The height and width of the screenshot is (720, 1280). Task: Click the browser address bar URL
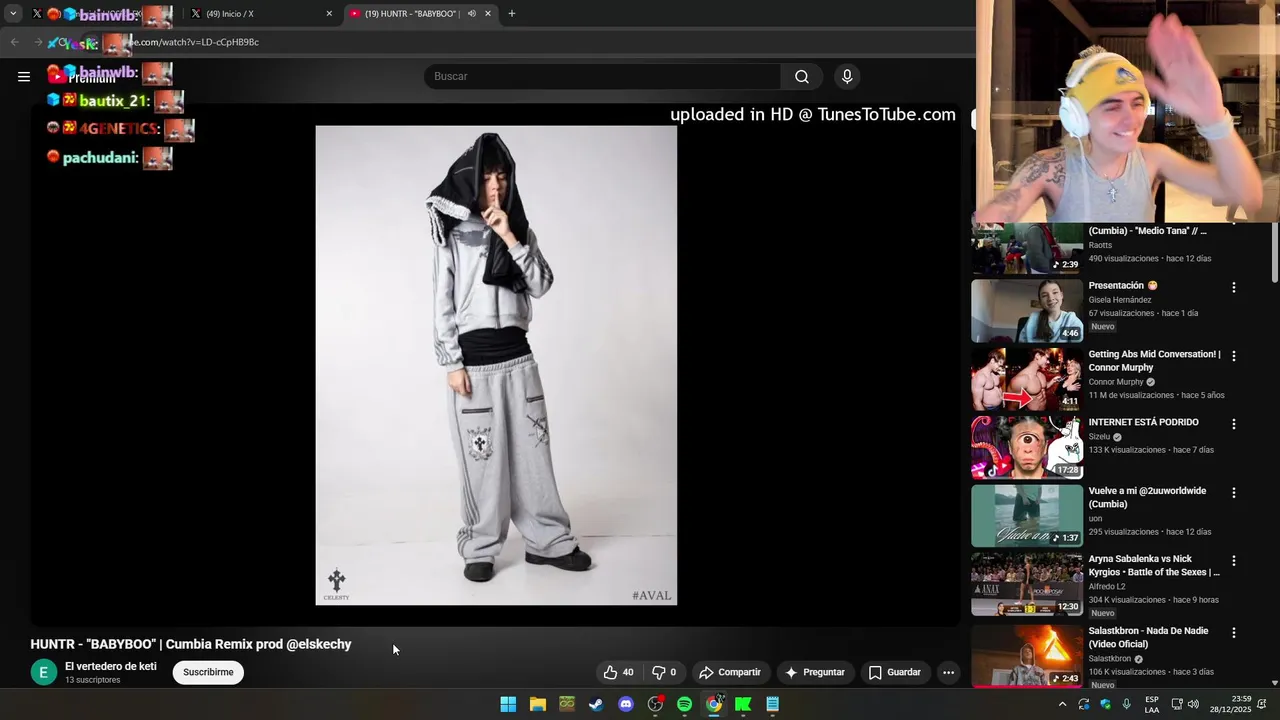pyautogui.click(x=197, y=42)
